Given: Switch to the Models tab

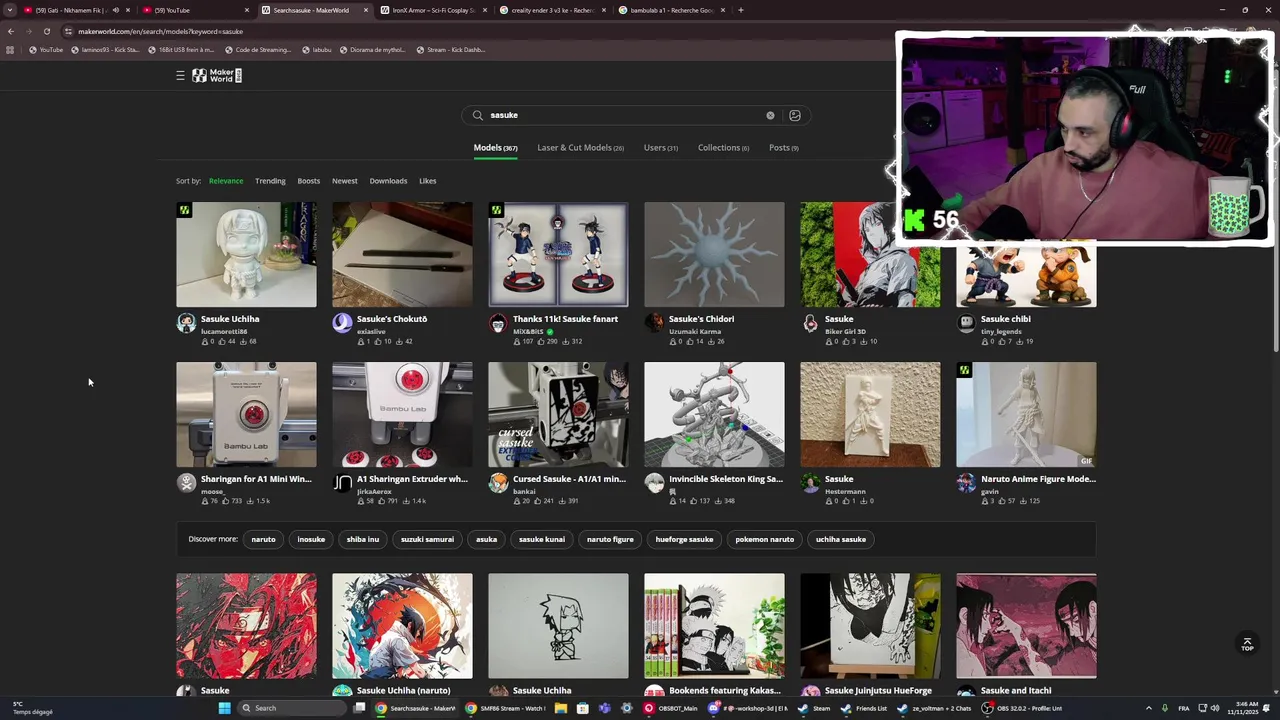Looking at the screenshot, I should pos(495,148).
